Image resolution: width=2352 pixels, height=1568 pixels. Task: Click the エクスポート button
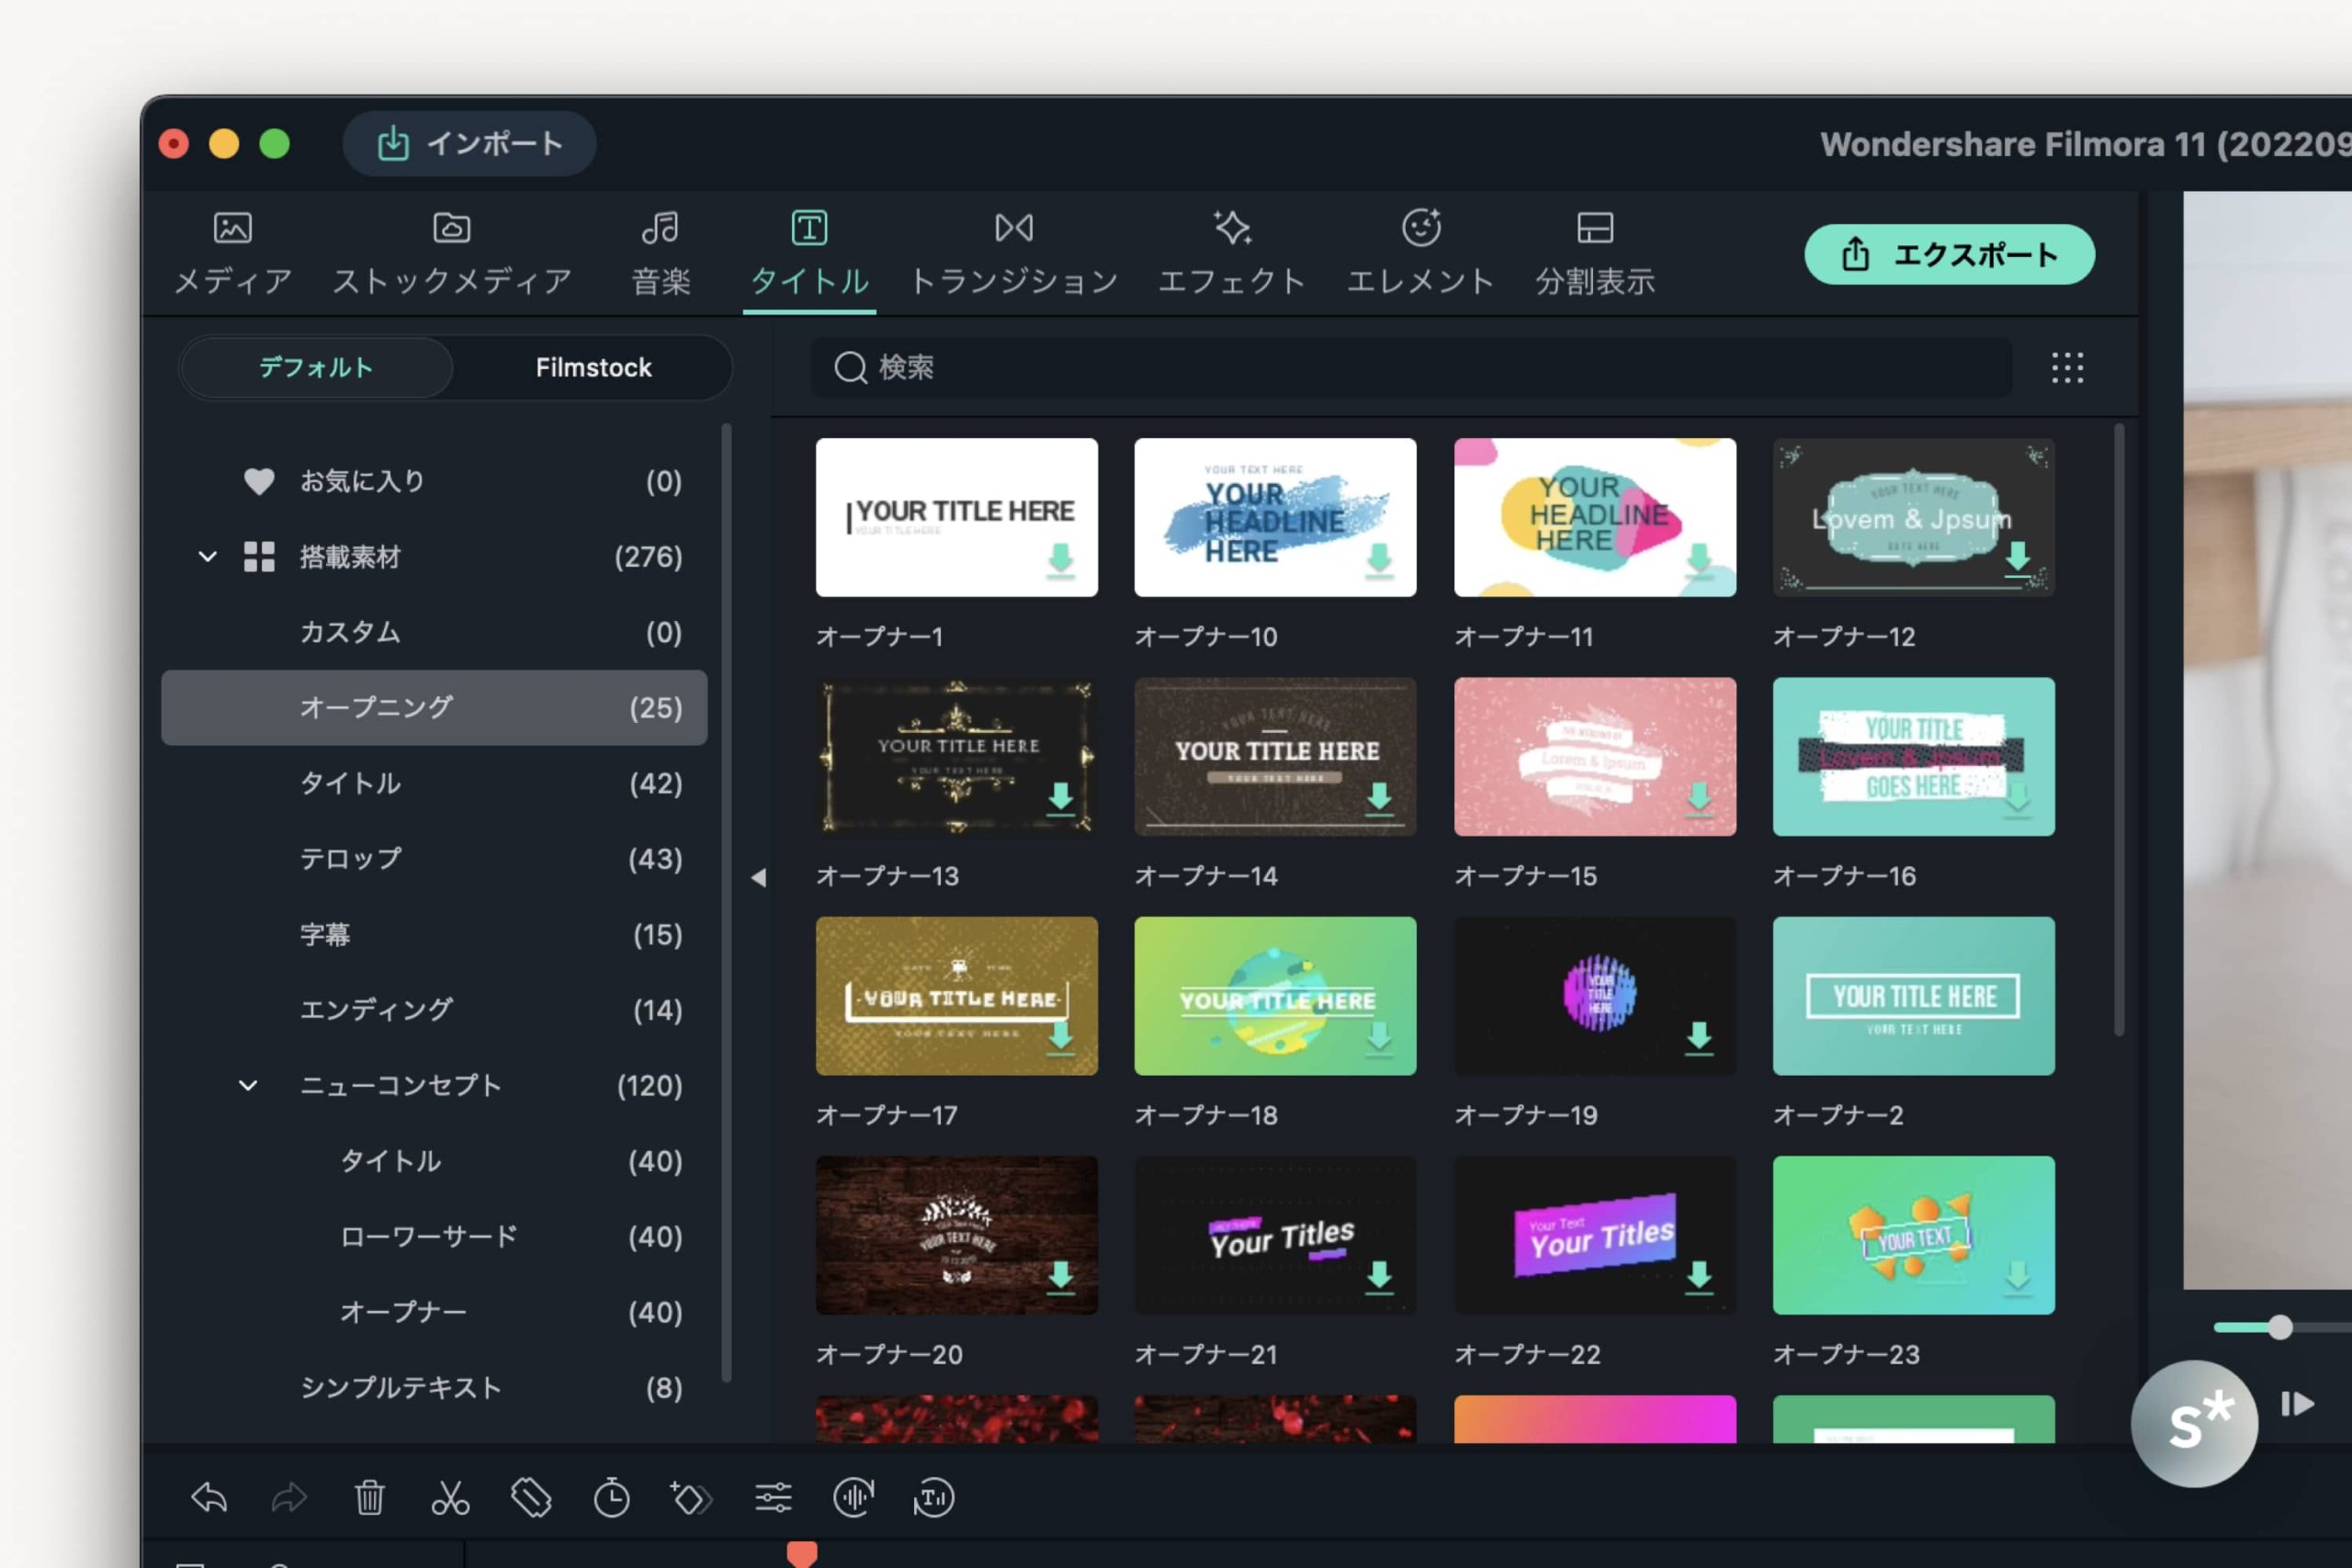pyautogui.click(x=1948, y=254)
